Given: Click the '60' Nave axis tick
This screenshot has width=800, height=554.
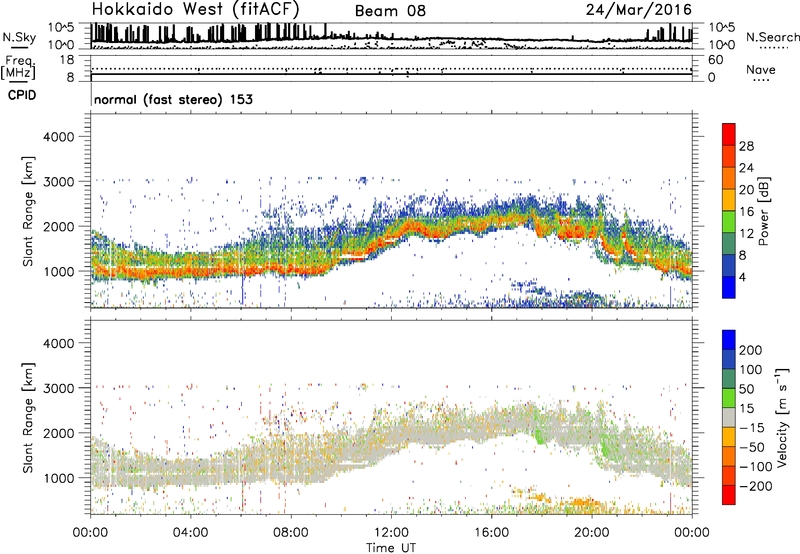Looking at the screenshot, I should (x=715, y=60).
